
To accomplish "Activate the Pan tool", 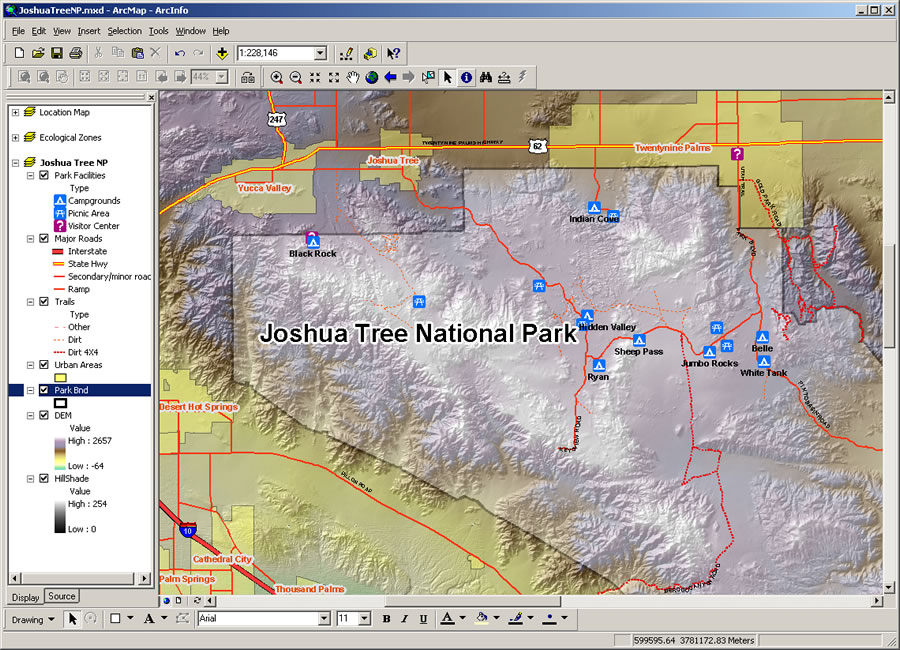I will (x=352, y=77).
